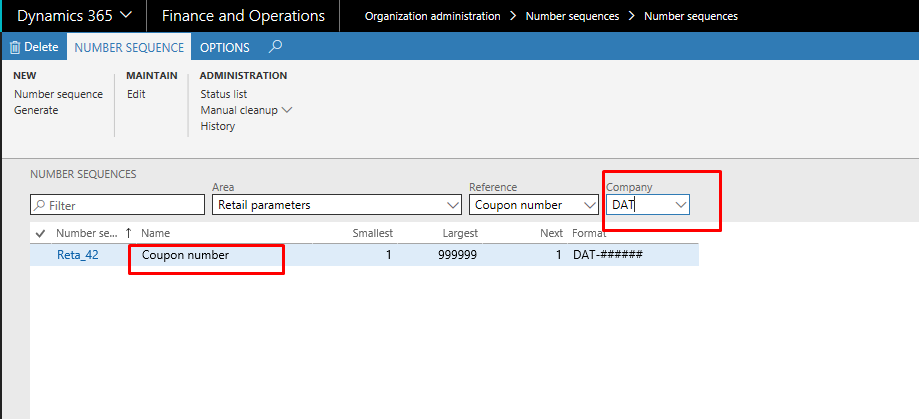Switch to the OPTIONS tab
This screenshot has height=419, width=919.
click(224, 47)
